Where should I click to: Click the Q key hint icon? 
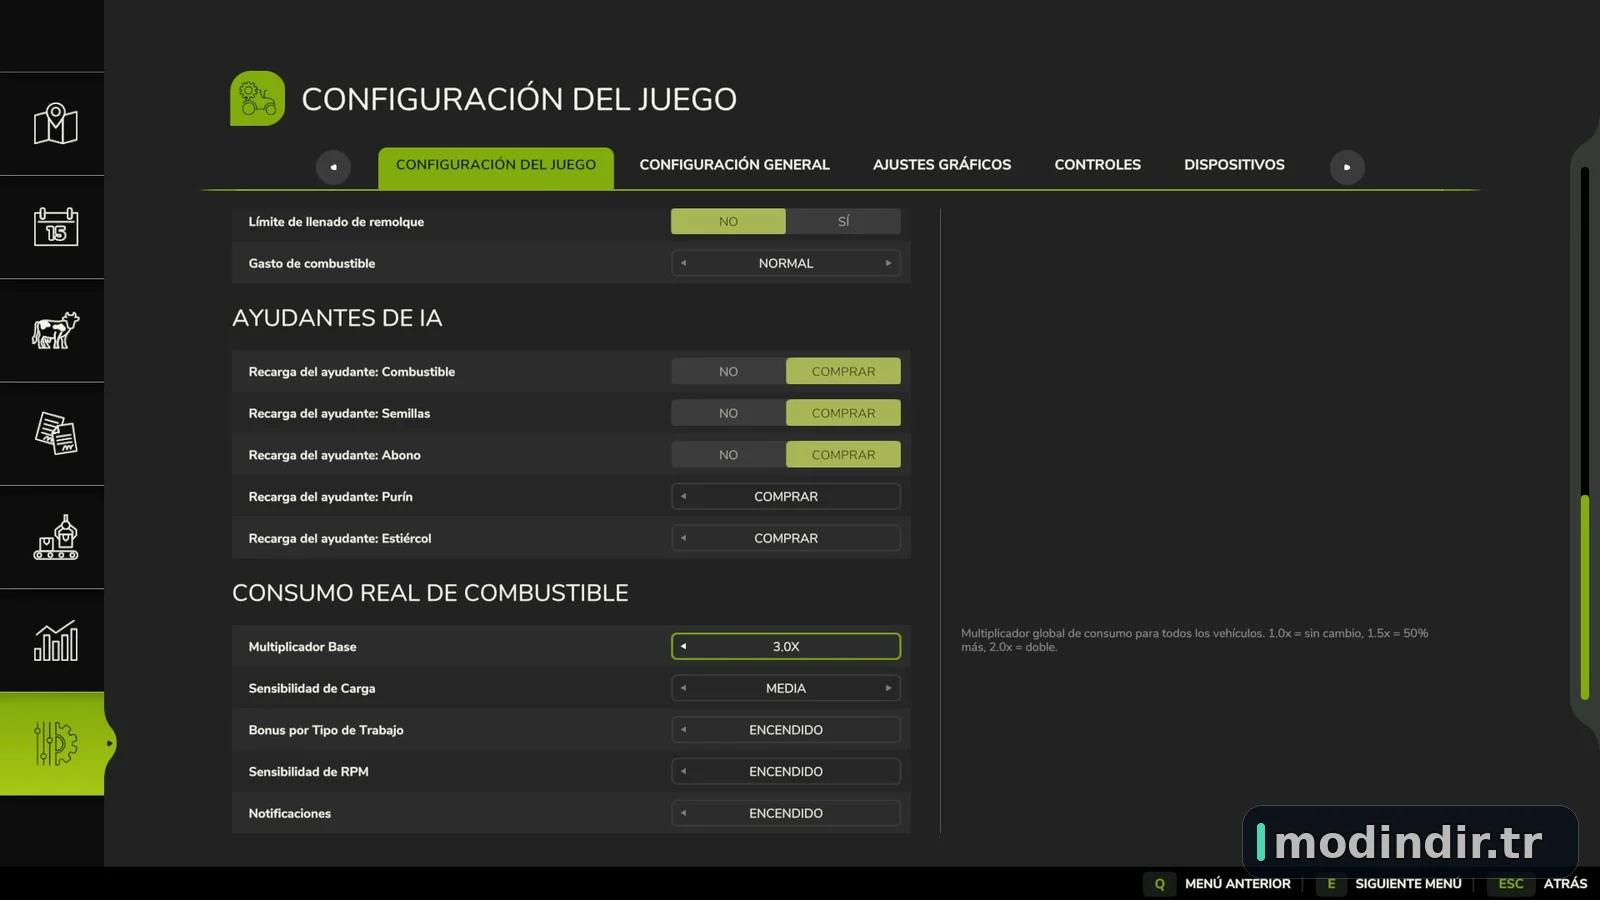point(1160,884)
